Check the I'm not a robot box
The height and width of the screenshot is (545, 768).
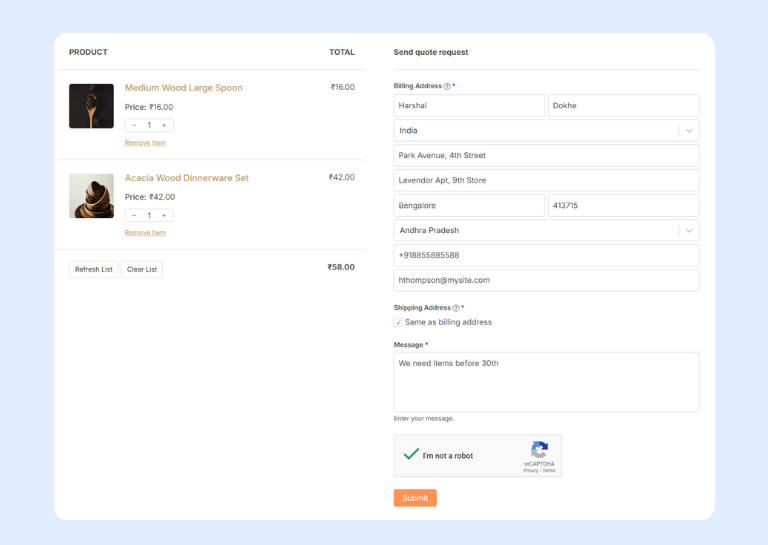pos(410,455)
